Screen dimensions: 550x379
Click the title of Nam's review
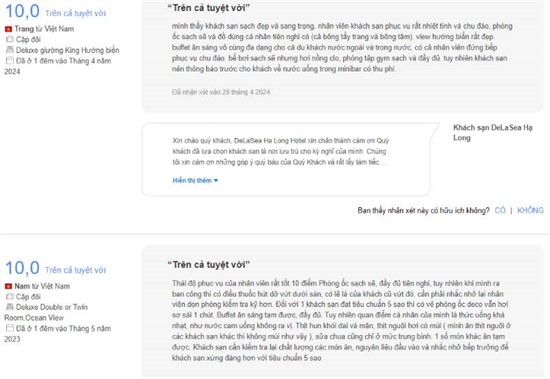(x=208, y=265)
